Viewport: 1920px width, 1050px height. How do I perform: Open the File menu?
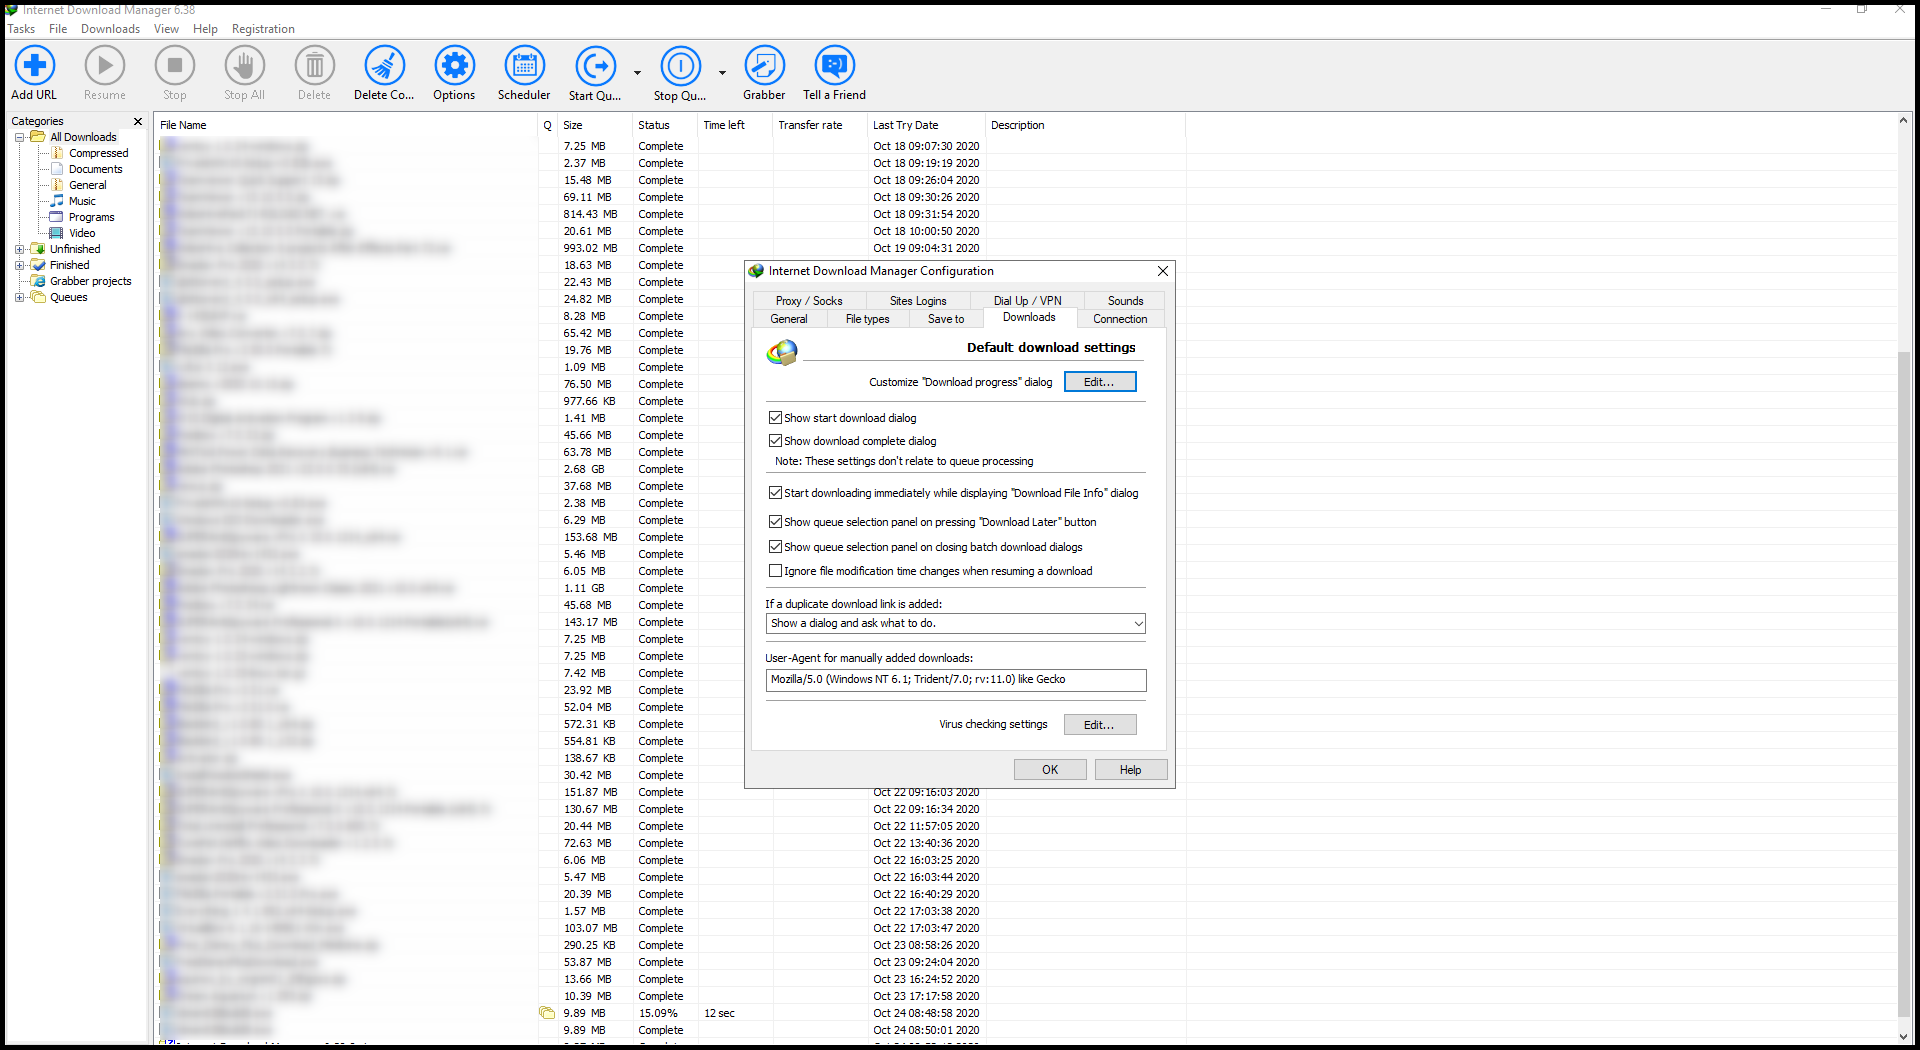58,29
